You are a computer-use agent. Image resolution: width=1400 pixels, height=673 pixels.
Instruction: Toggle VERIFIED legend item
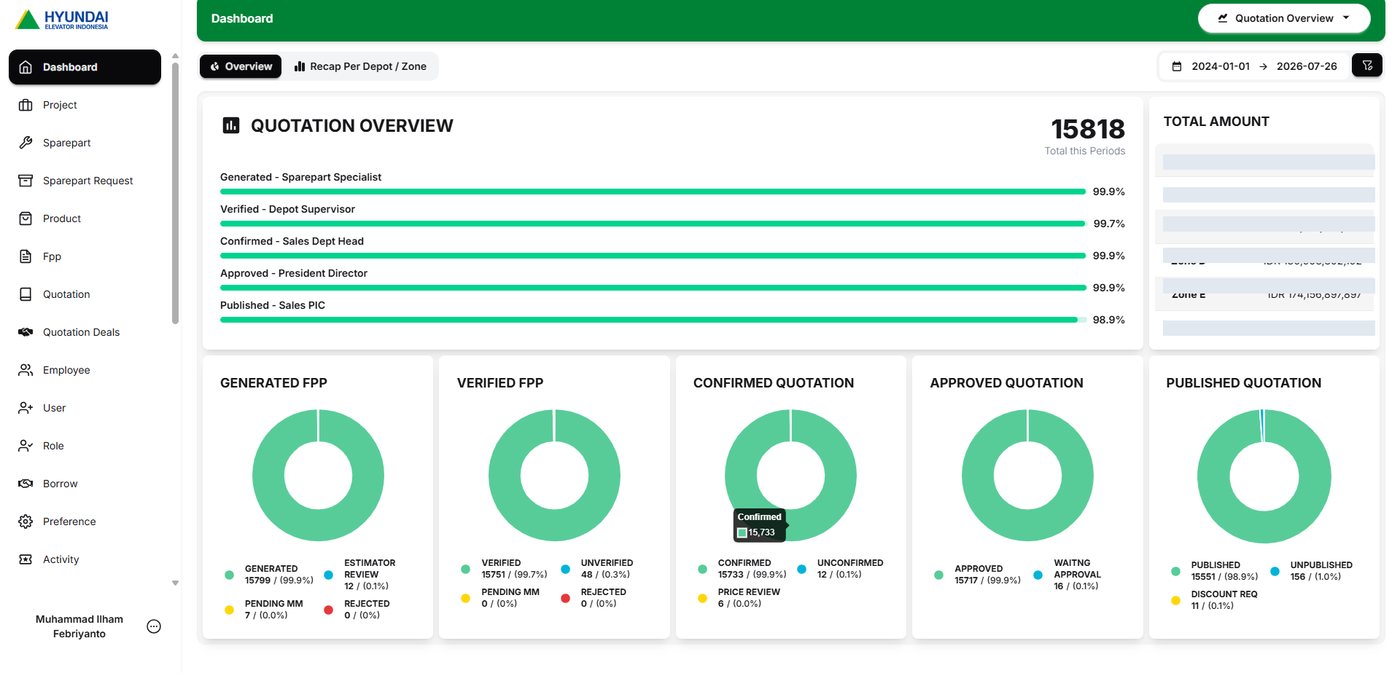click(x=504, y=568)
